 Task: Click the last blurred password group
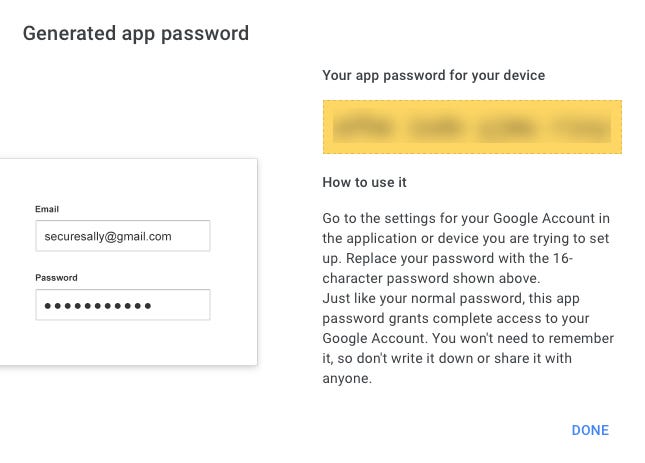(x=580, y=128)
